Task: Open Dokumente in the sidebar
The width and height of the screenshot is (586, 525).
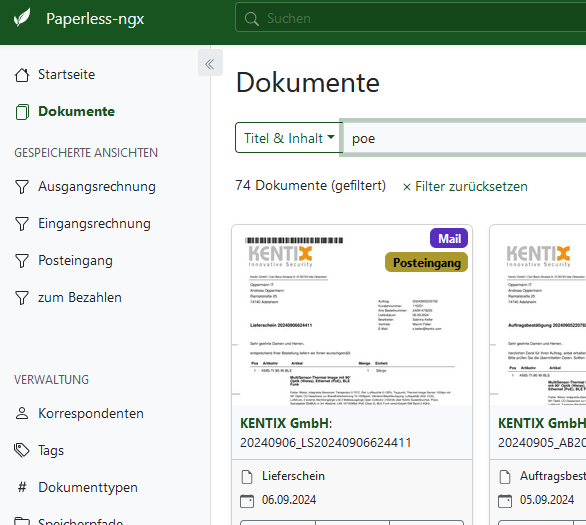Action: tap(76, 111)
